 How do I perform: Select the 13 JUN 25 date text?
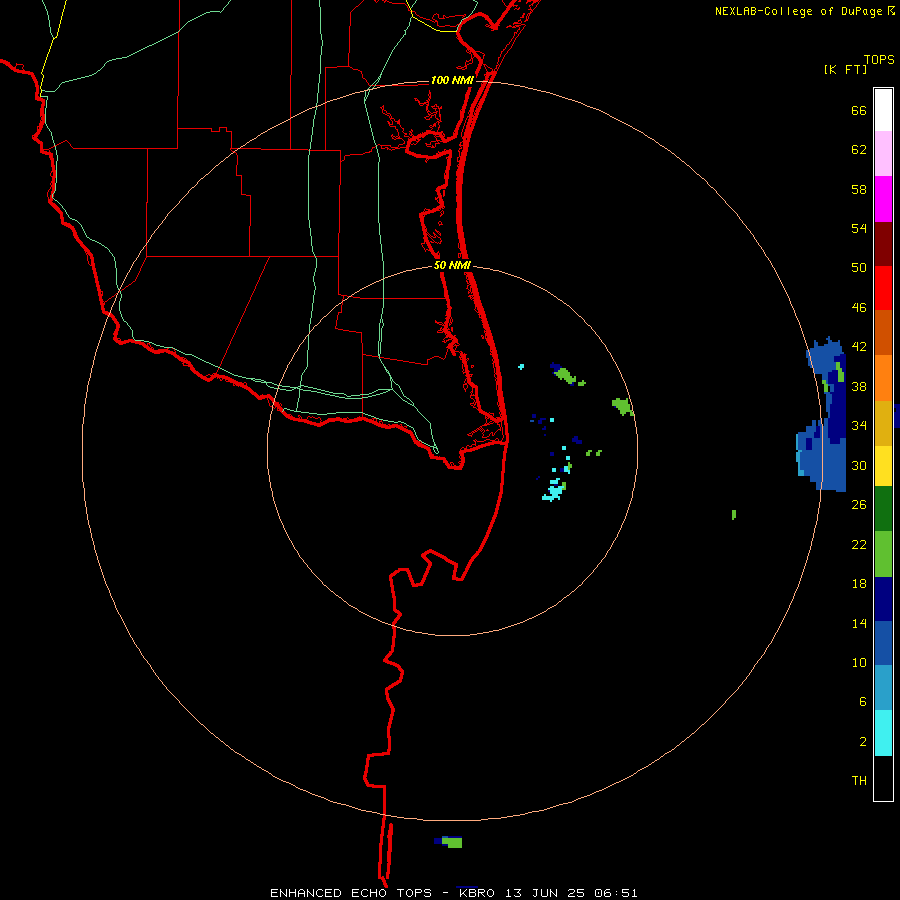(x=545, y=893)
